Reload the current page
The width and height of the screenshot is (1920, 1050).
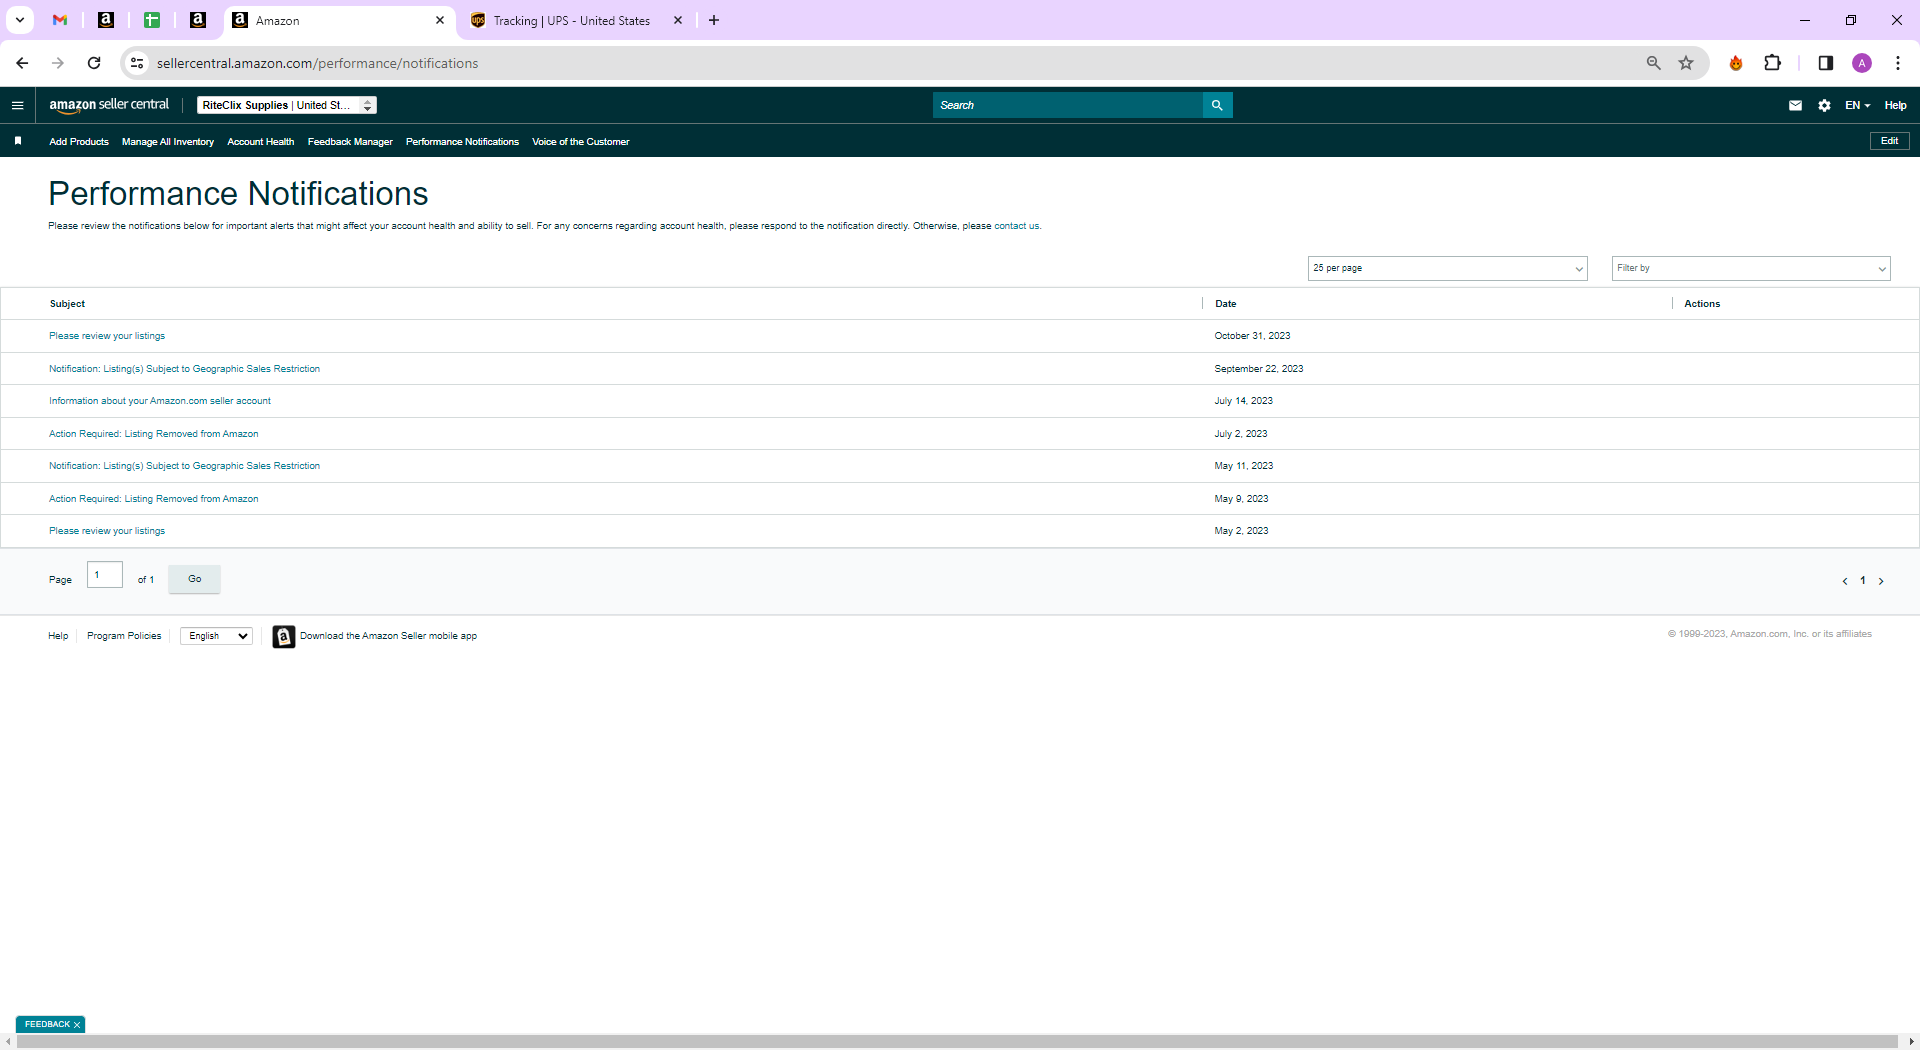[94, 63]
